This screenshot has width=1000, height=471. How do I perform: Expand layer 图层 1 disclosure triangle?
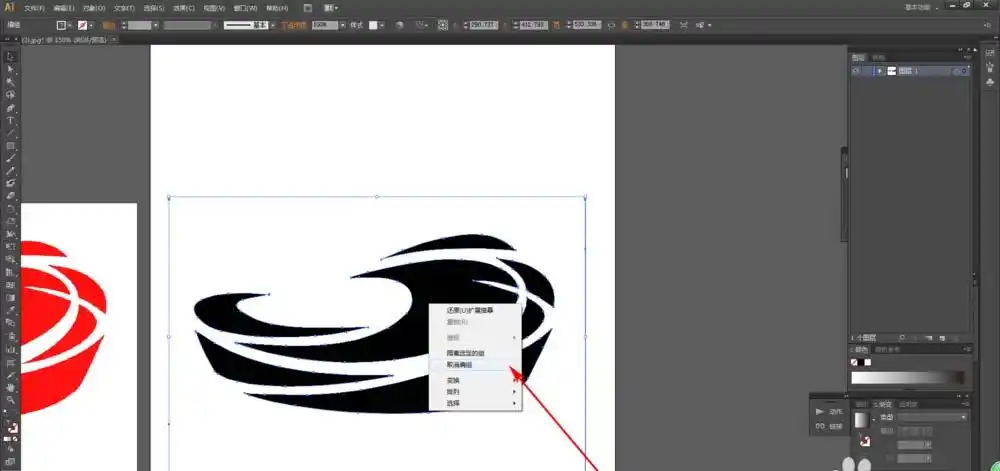click(878, 71)
